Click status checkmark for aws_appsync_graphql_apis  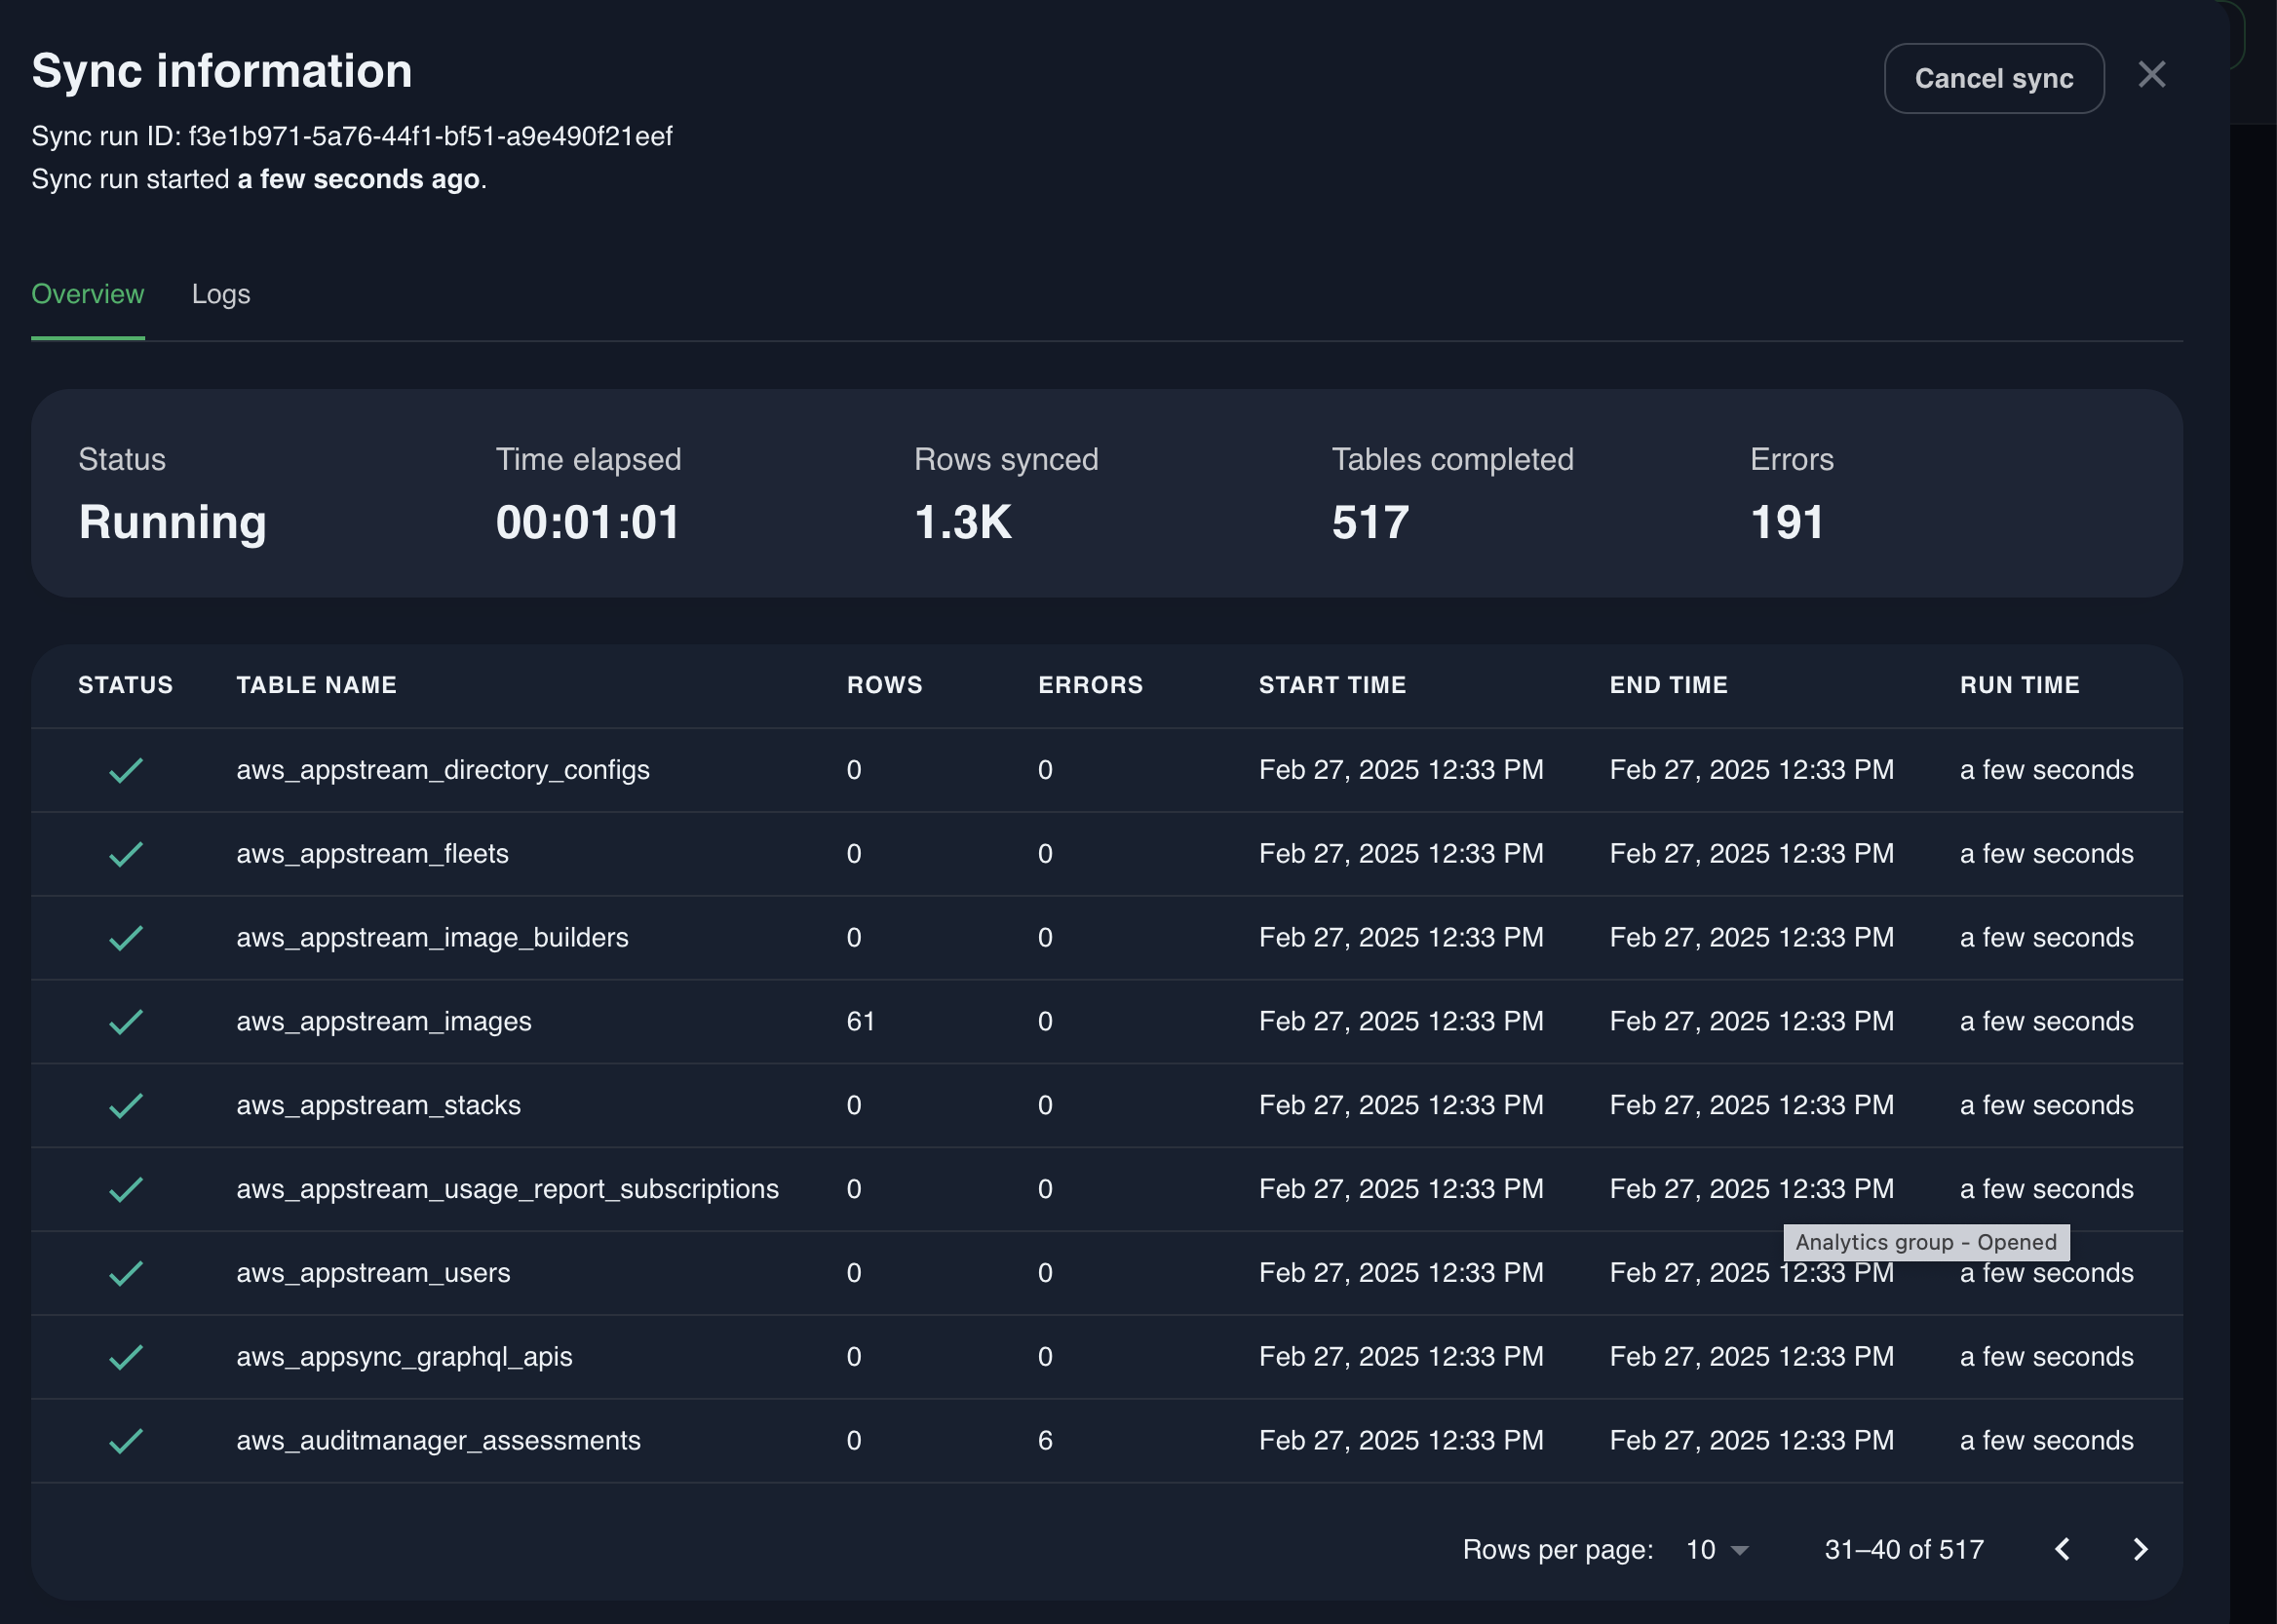pyautogui.click(x=126, y=1357)
